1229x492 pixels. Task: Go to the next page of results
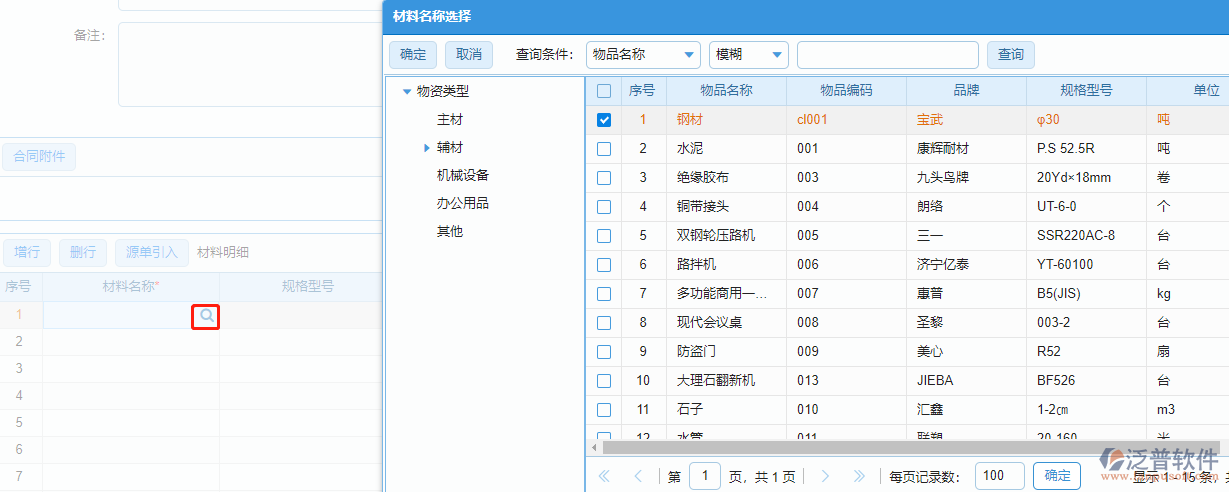coord(826,476)
